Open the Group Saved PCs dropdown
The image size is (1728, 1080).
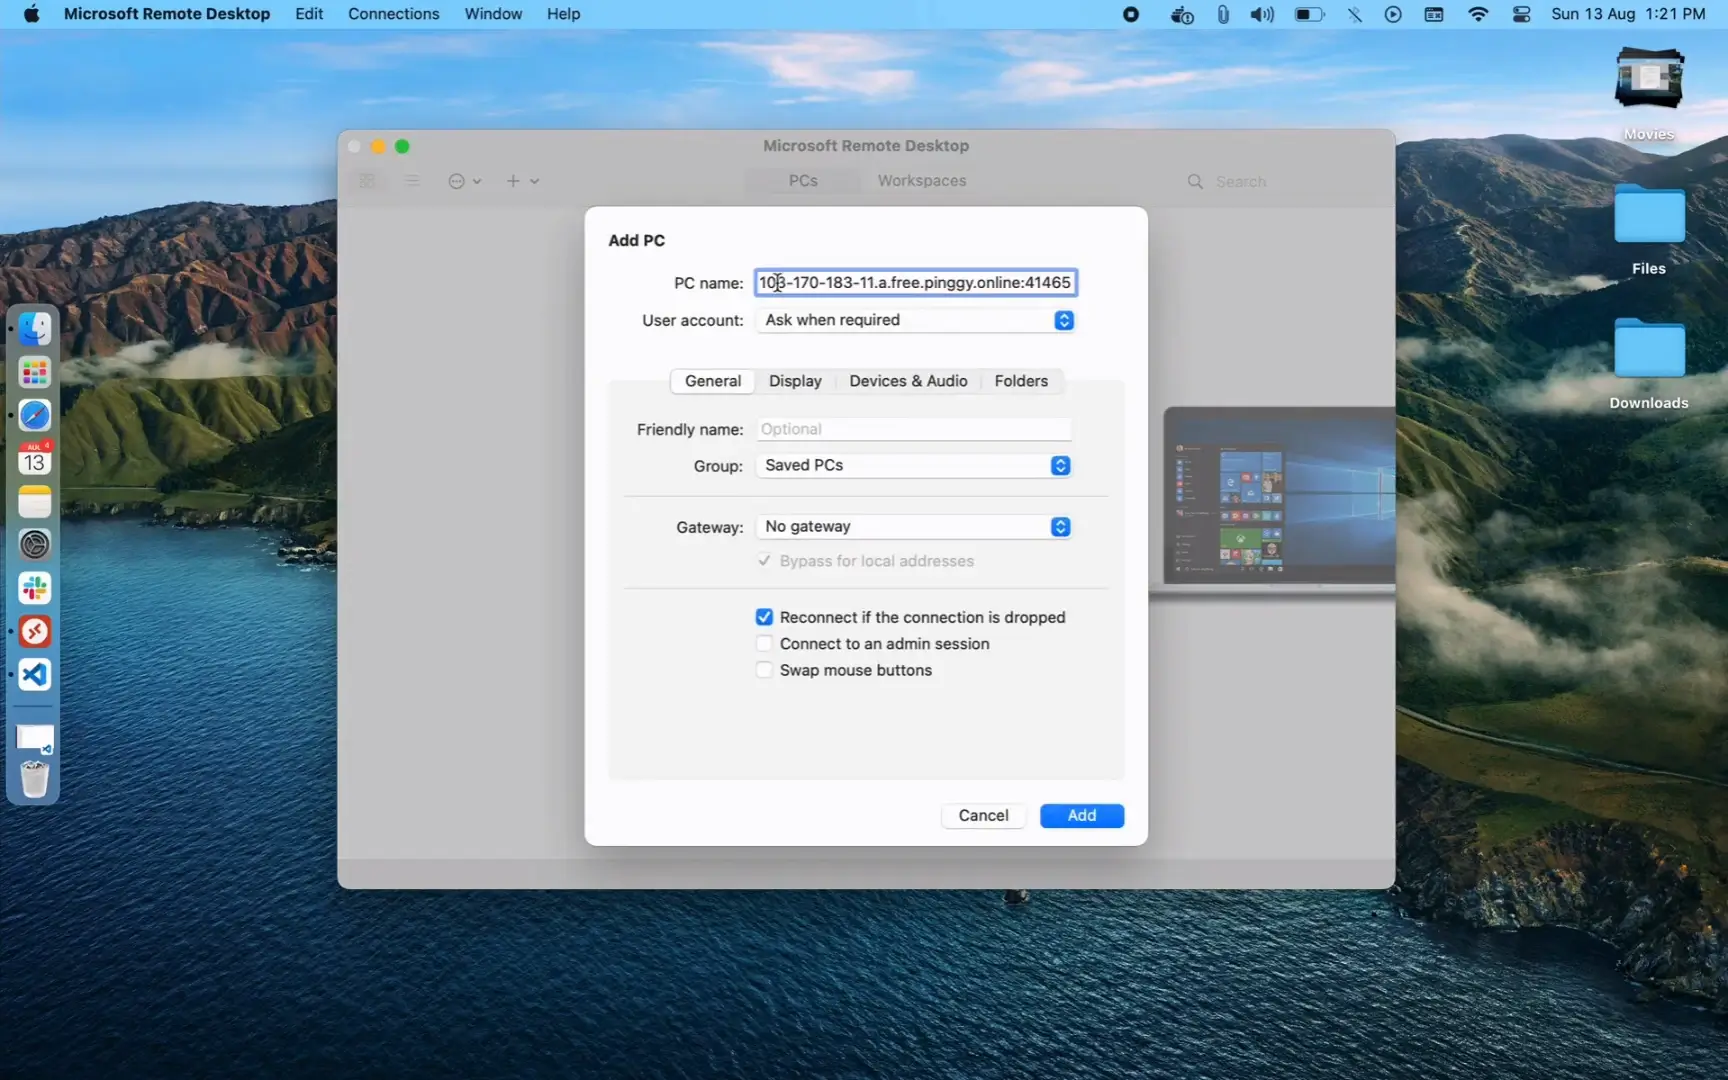coord(914,465)
